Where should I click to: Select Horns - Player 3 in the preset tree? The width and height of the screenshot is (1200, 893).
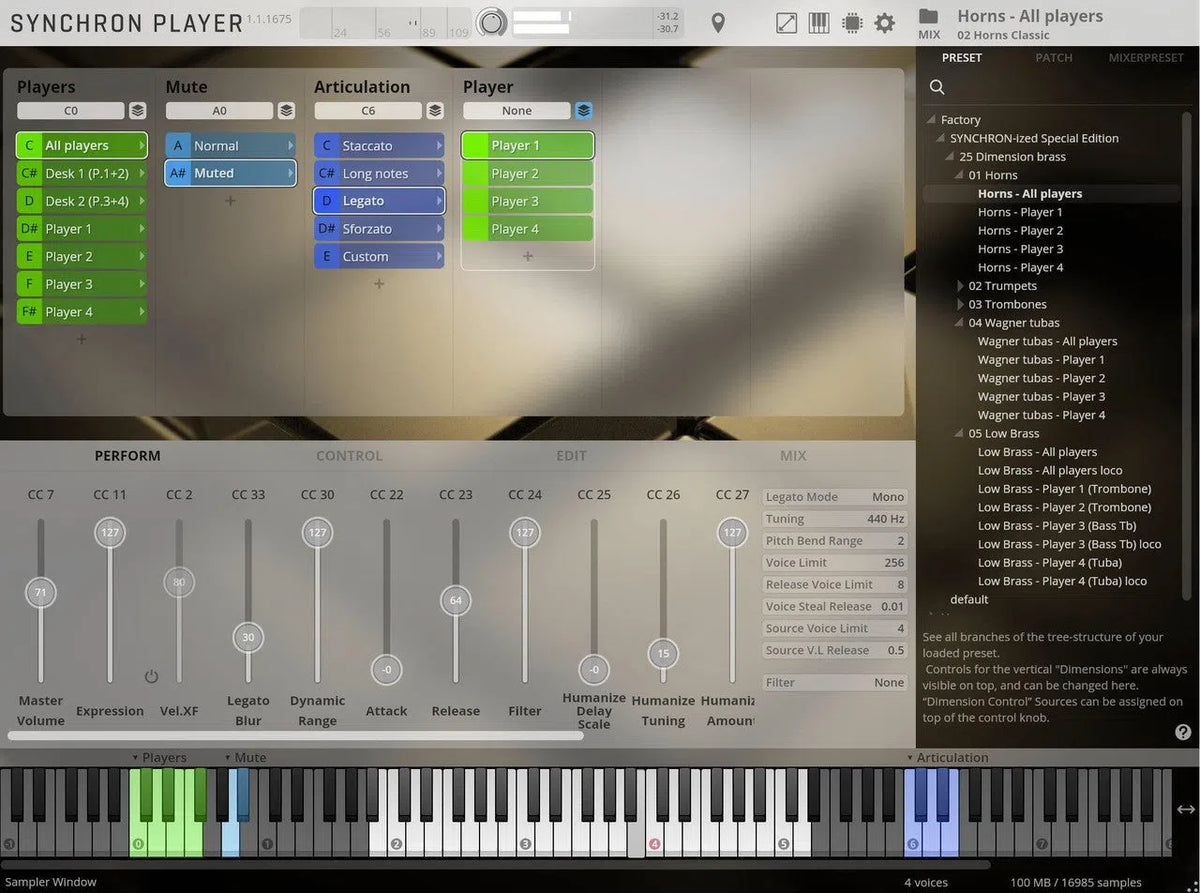[x=1021, y=249]
